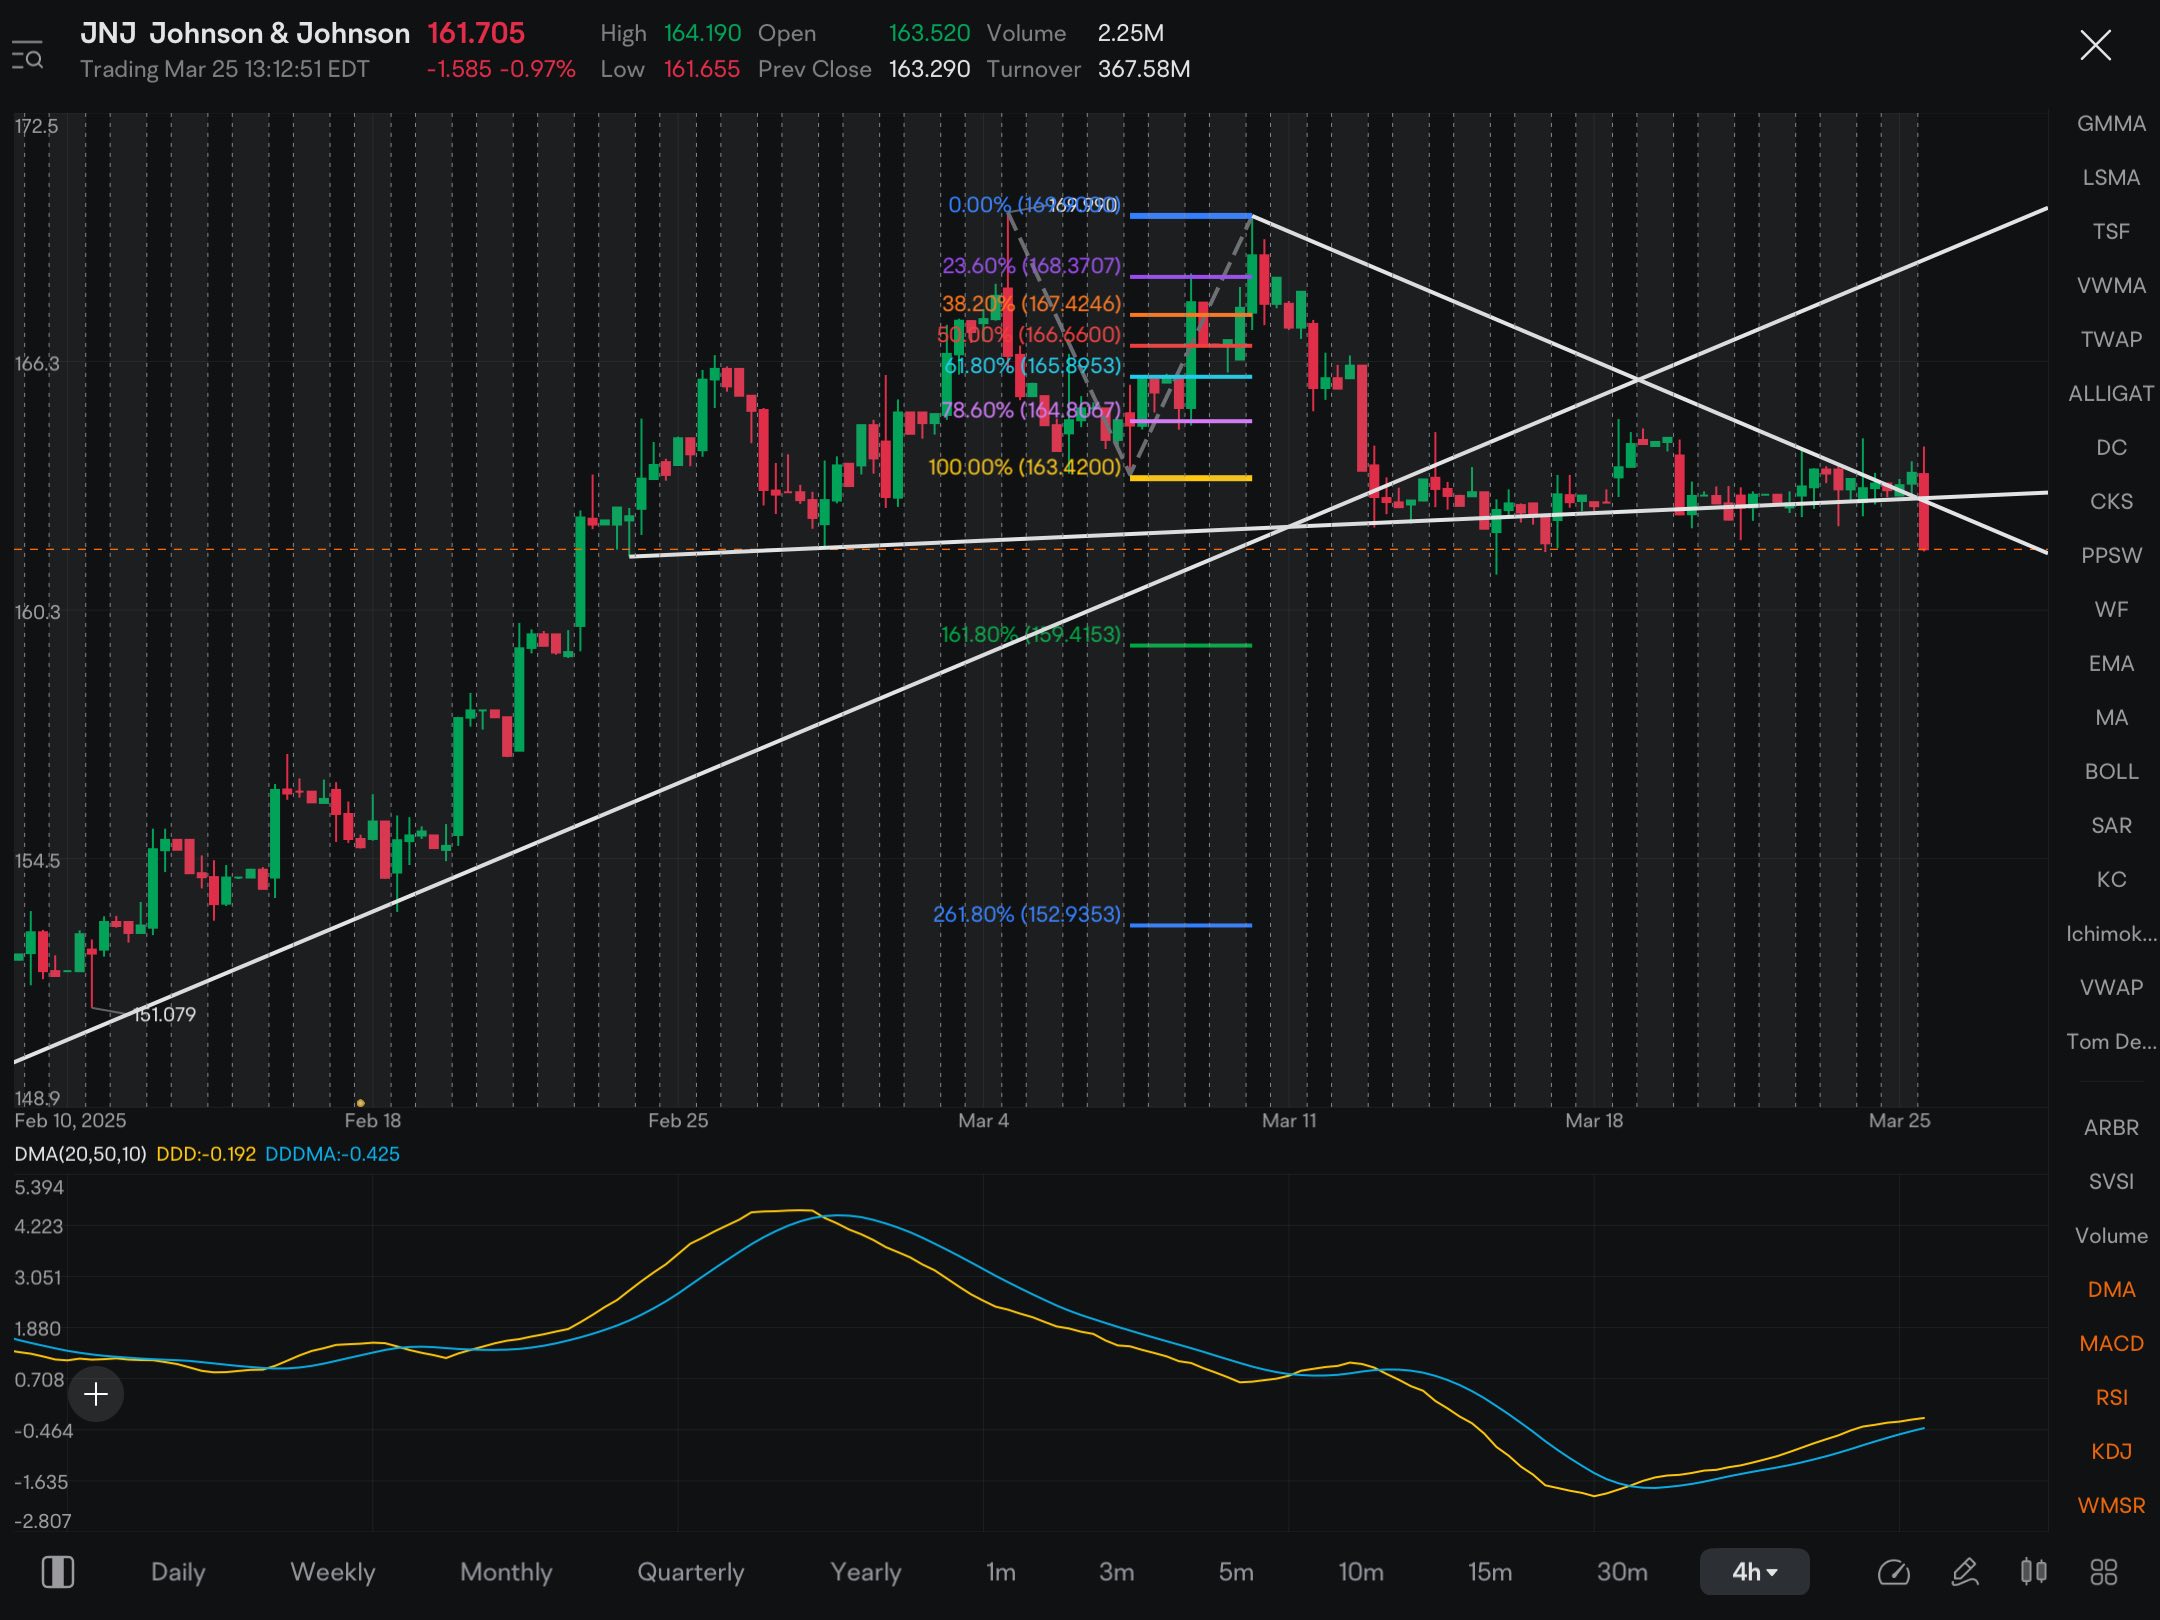2160x1620 pixels.
Task: Enable the ARBR sub-indicator
Action: tap(2111, 1128)
